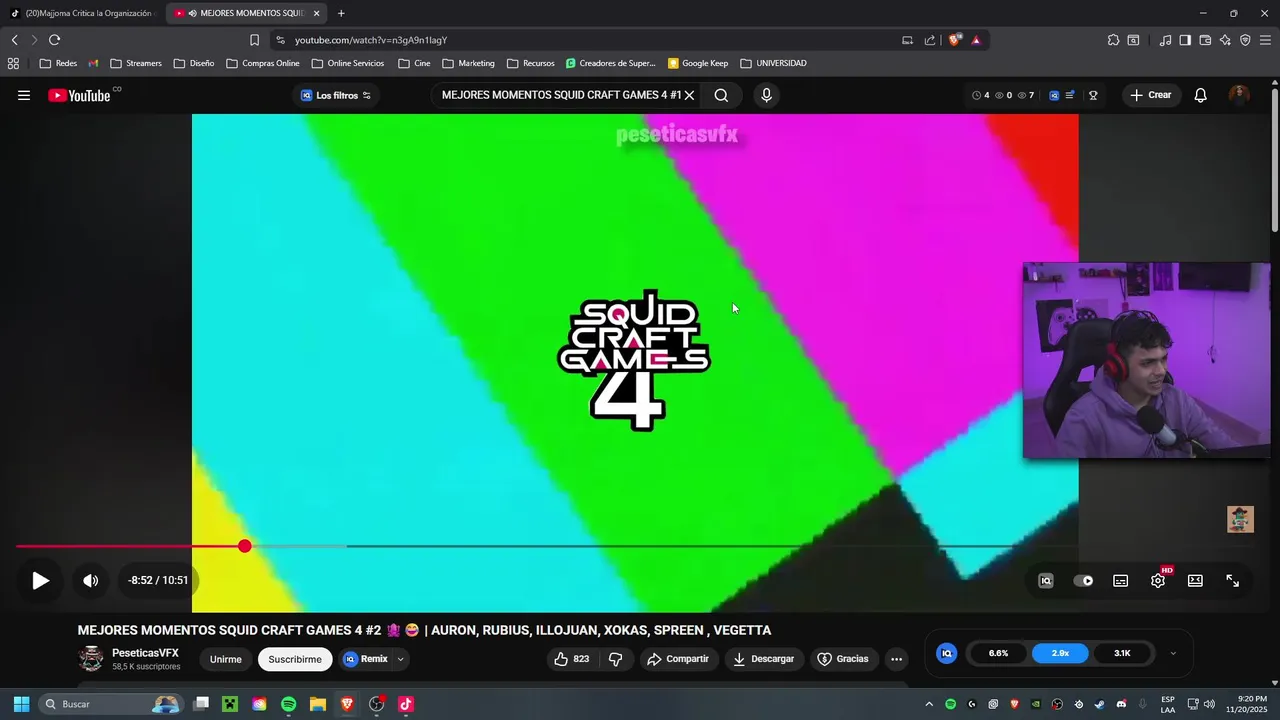This screenshot has height=720, width=1280.
Task: Click the address bar URL
Action: point(371,40)
